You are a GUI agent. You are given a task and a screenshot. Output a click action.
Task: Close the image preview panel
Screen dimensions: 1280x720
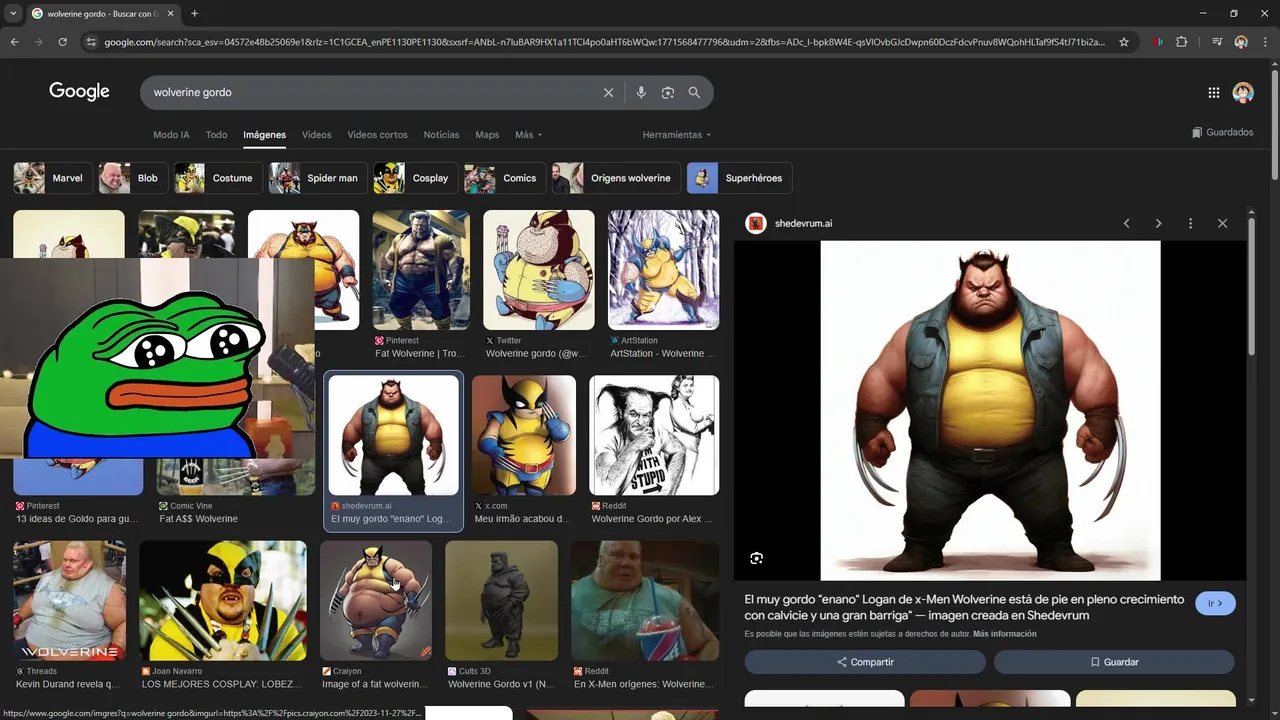point(1222,223)
